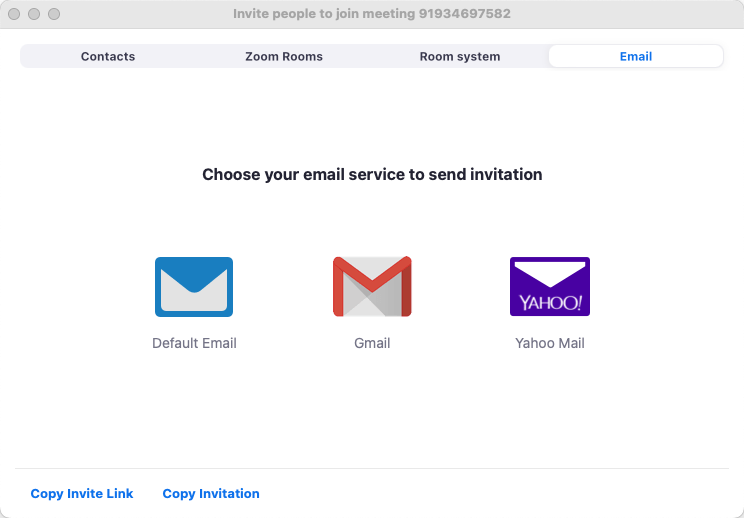The height and width of the screenshot is (518, 744).
Task: Click the 'Default Email' text label
Action: (194, 343)
